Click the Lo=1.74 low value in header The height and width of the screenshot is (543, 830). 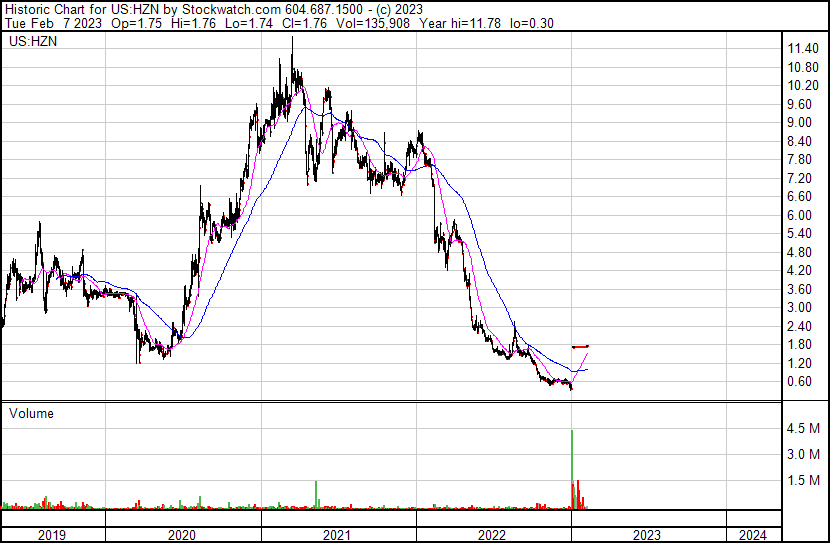249,23
